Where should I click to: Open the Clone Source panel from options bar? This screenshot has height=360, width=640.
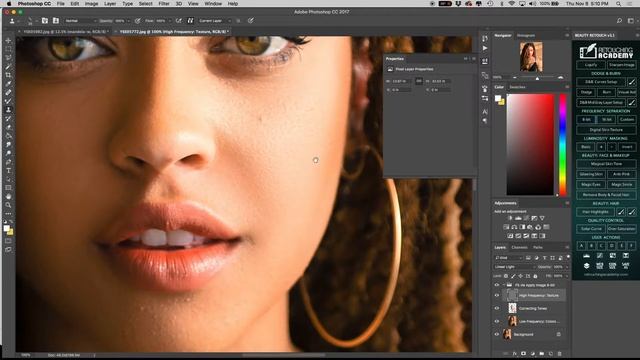point(56,20)
